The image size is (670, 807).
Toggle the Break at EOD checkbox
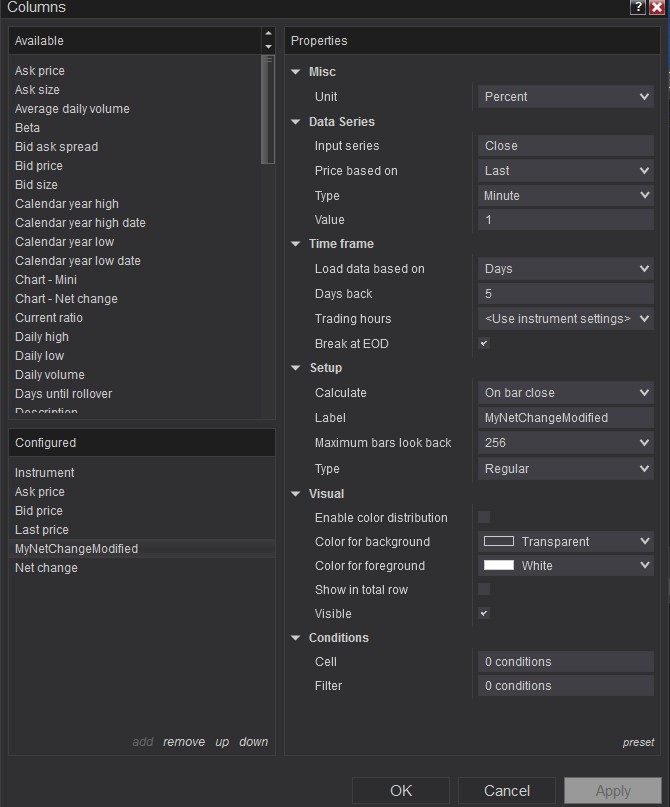(x=484, y=344)
